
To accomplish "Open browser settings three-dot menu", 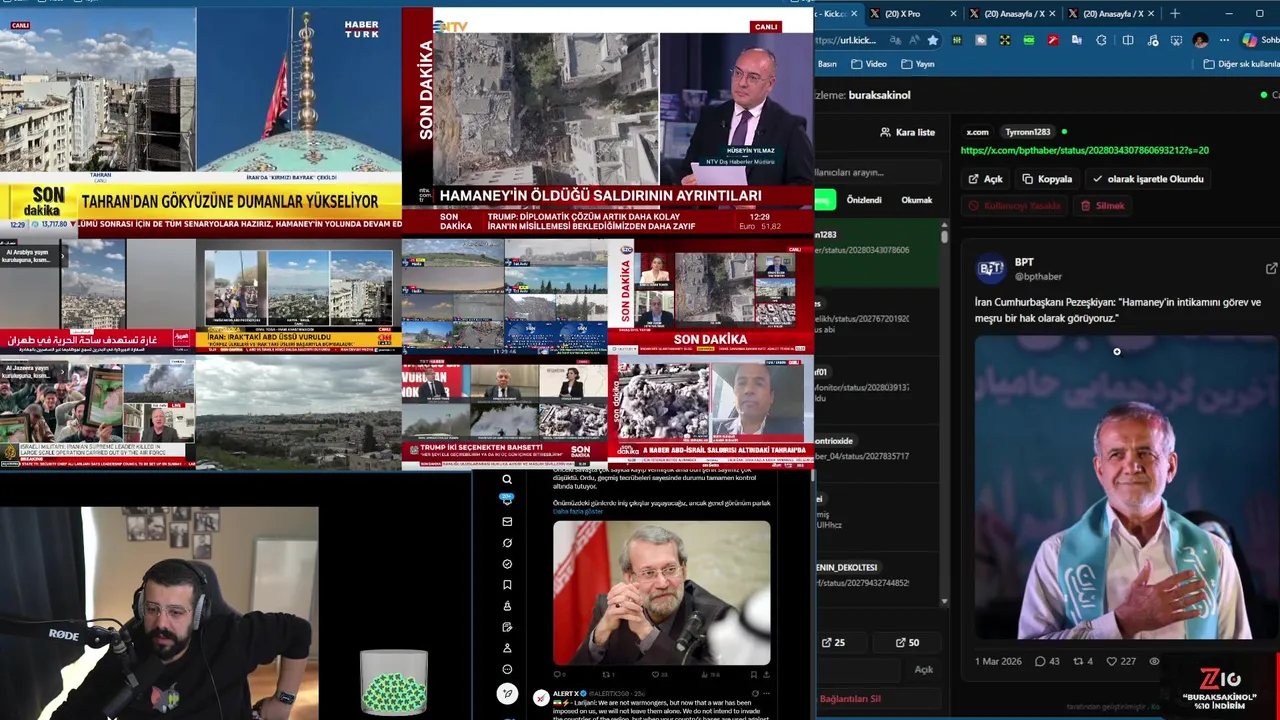I will pos(1224,40).
